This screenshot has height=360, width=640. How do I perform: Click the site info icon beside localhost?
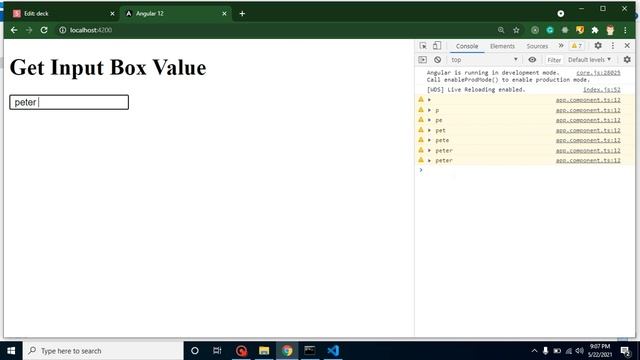point(62,30)
